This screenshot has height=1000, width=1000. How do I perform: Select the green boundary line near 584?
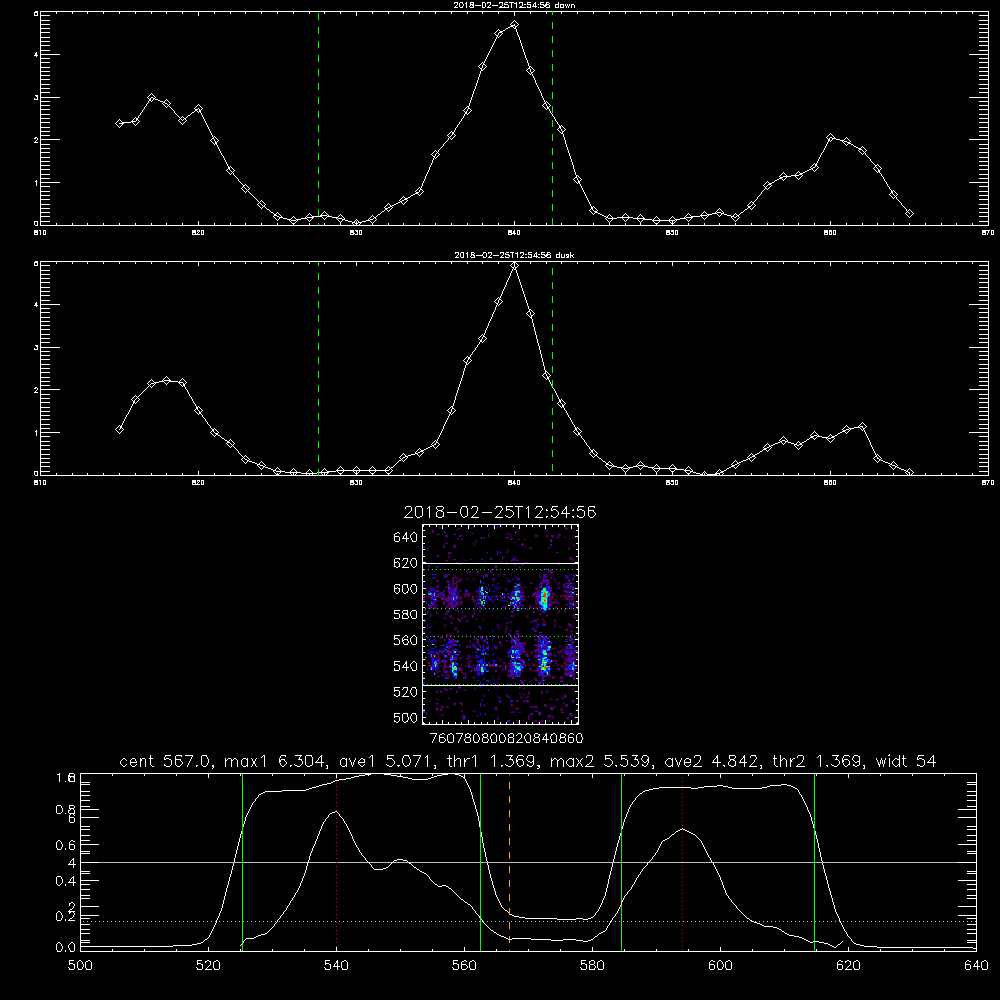click(621, 861)
